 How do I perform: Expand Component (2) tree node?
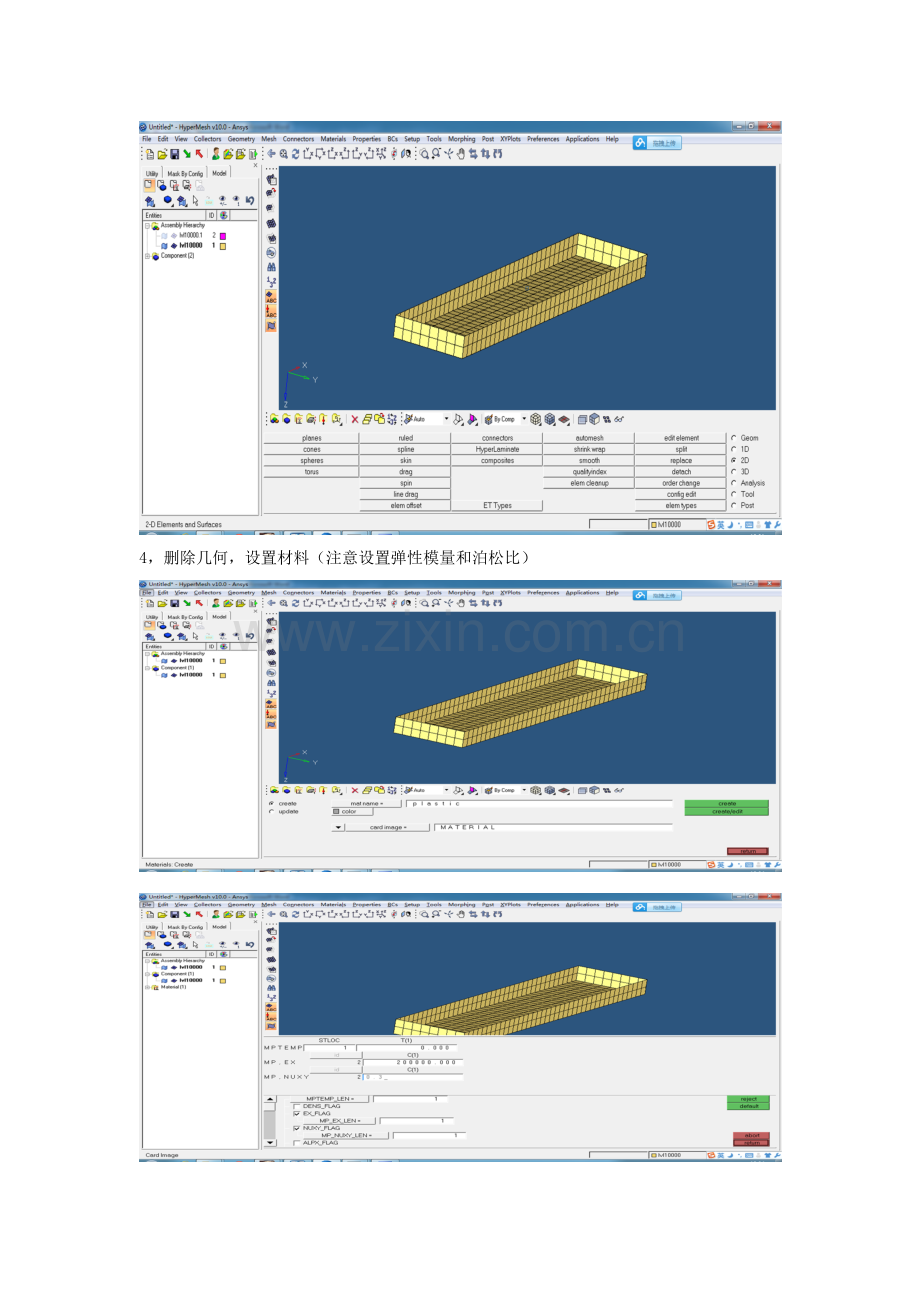[x=147, y=255]
